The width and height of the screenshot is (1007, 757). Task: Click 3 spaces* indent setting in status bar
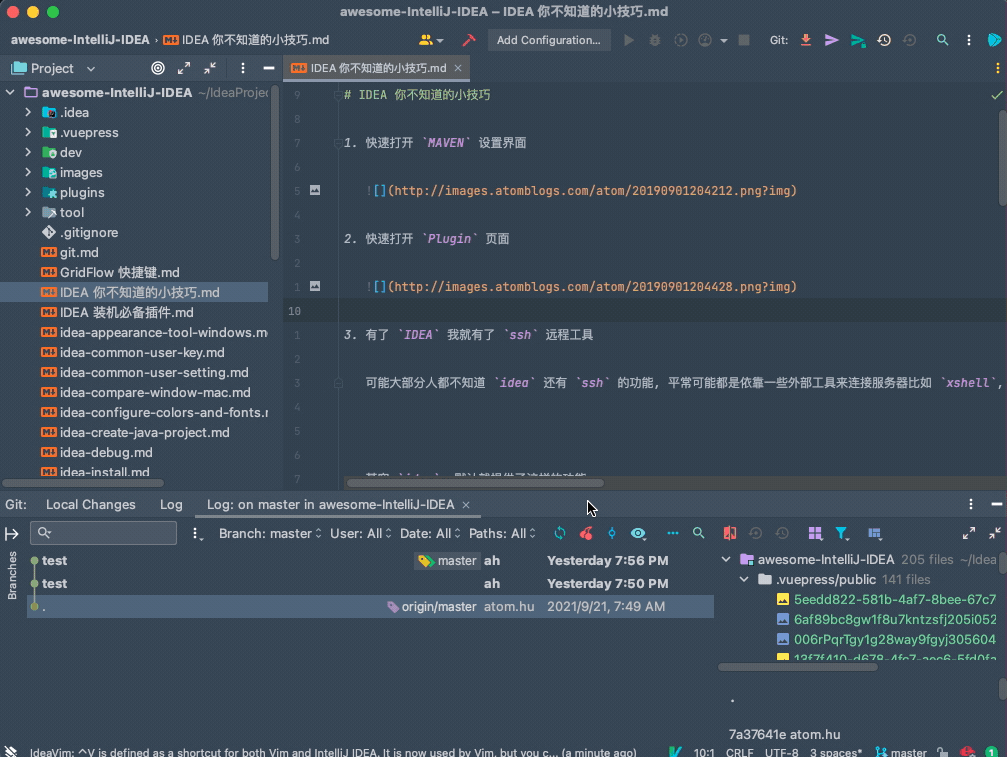pyautogui.click(x=836, y=752)
